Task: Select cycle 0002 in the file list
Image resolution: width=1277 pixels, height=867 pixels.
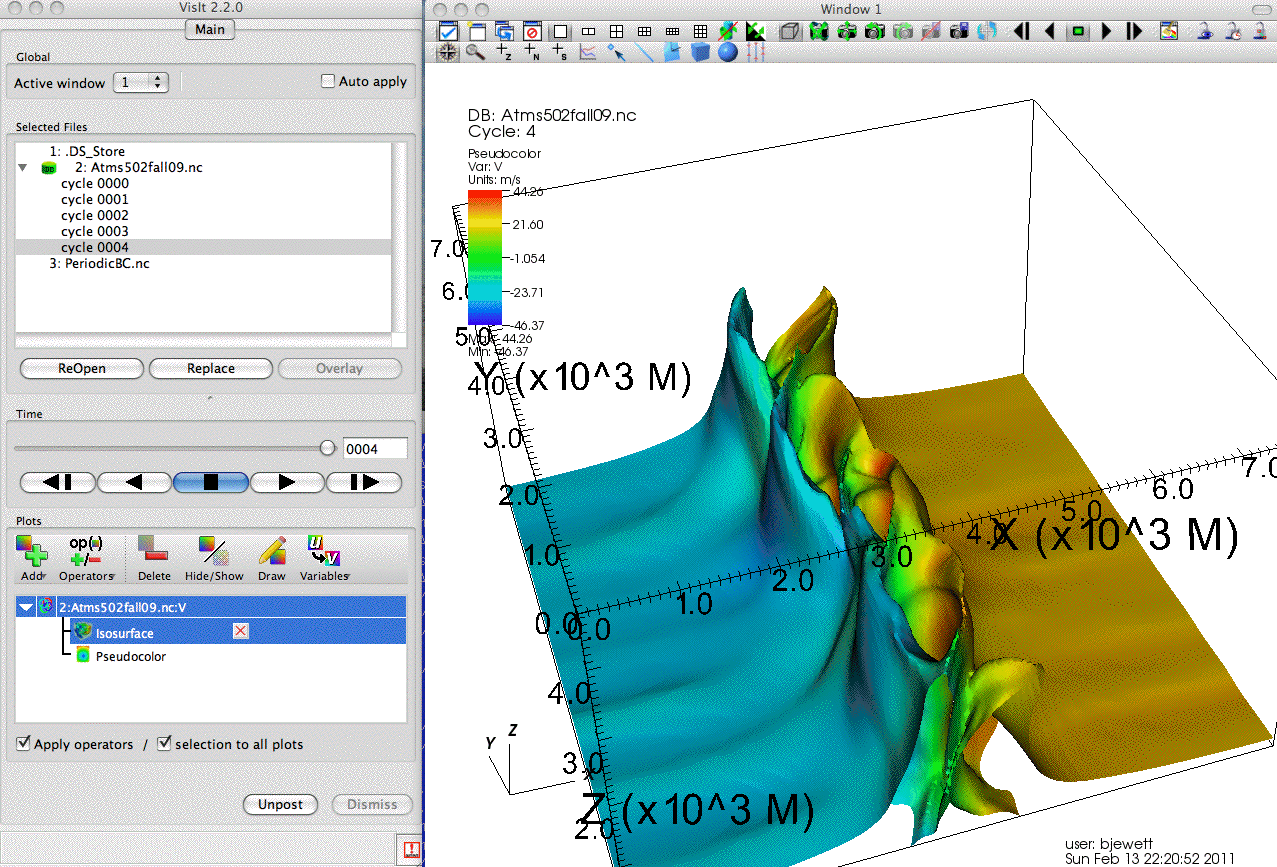Action: coord(95,215)
